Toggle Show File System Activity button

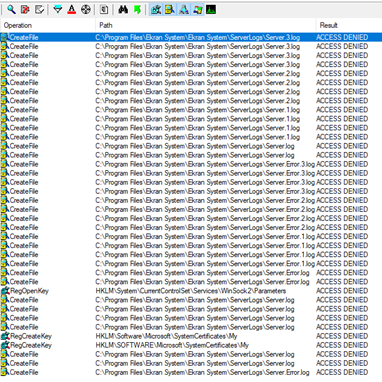(170, 10)
